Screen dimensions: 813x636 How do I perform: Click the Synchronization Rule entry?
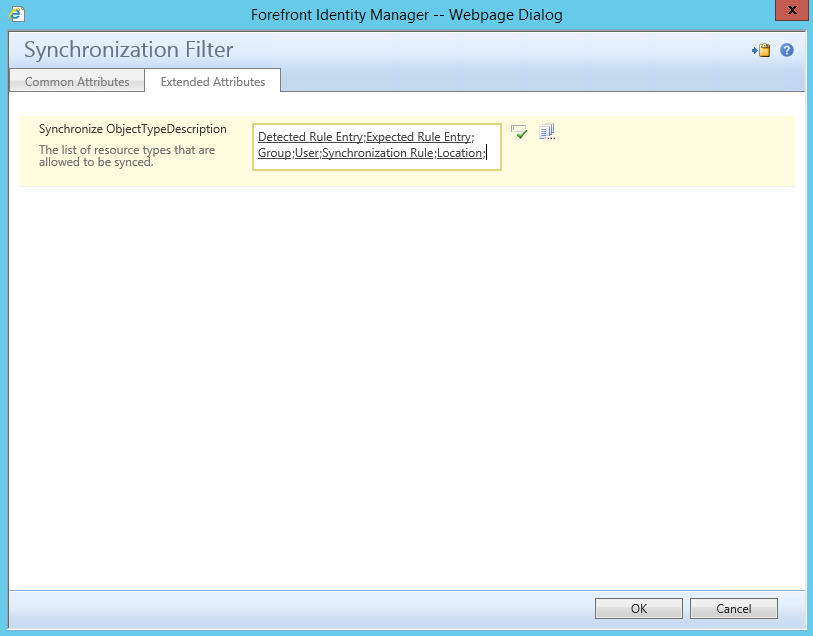(x=377, y=153)
